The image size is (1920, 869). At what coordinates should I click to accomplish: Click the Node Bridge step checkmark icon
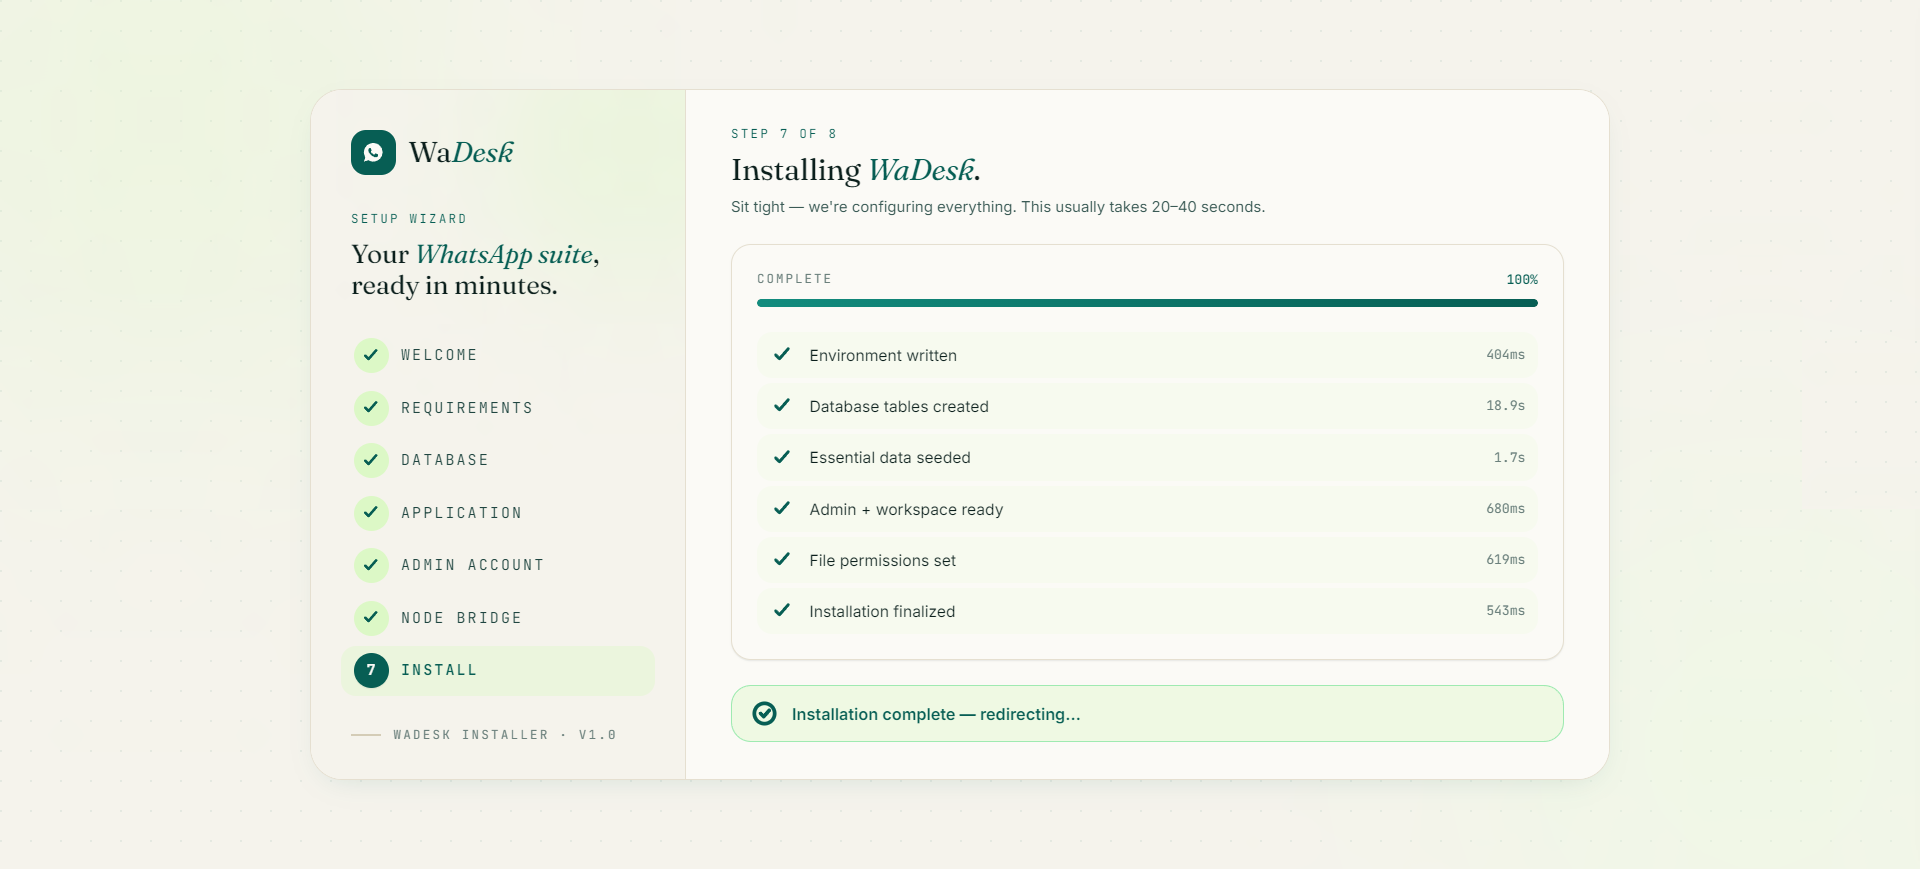click(x=371, y=617)
